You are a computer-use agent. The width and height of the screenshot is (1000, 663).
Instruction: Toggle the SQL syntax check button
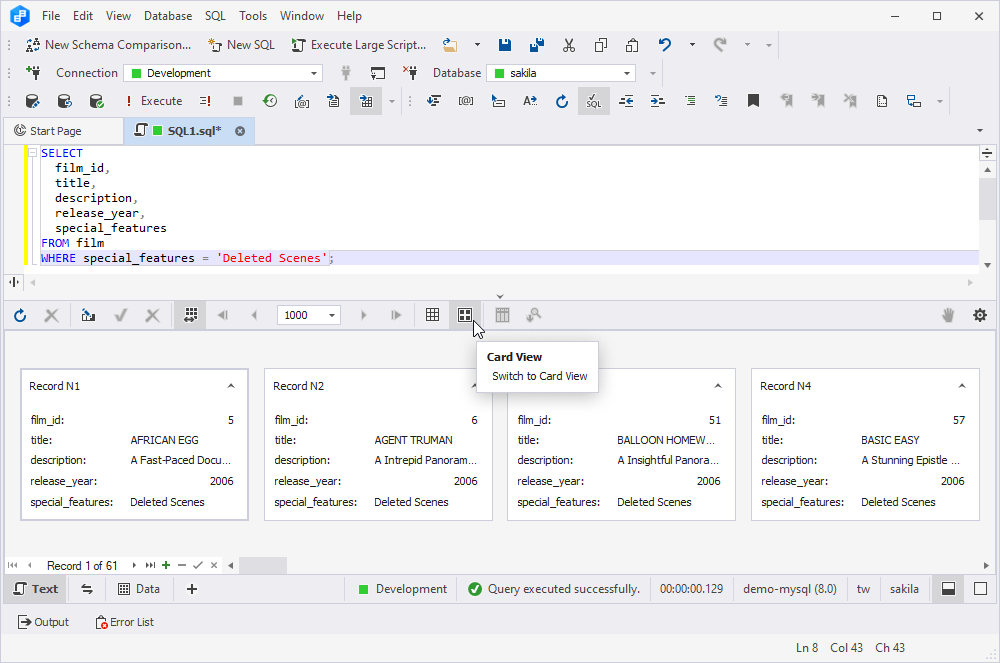(594, 101)
